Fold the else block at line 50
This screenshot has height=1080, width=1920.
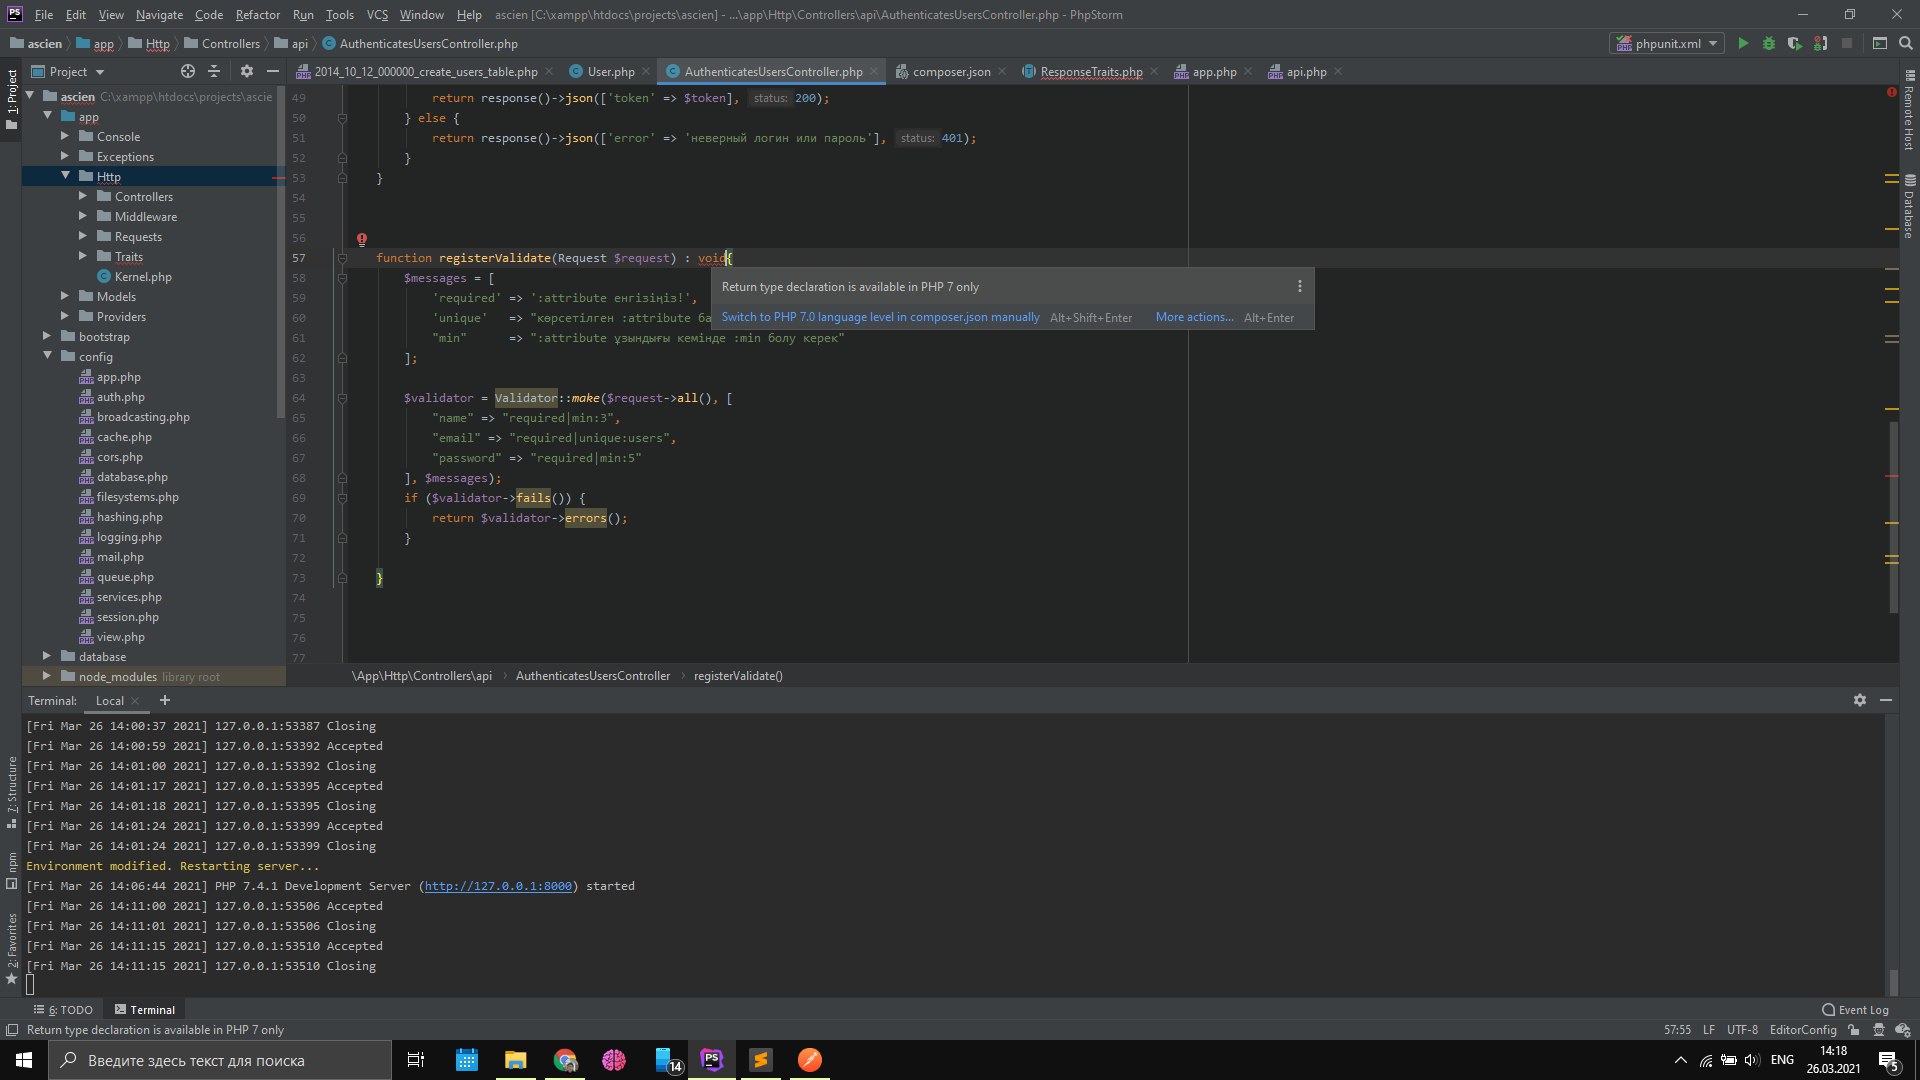pyautogui.click(x=342, y=118)
